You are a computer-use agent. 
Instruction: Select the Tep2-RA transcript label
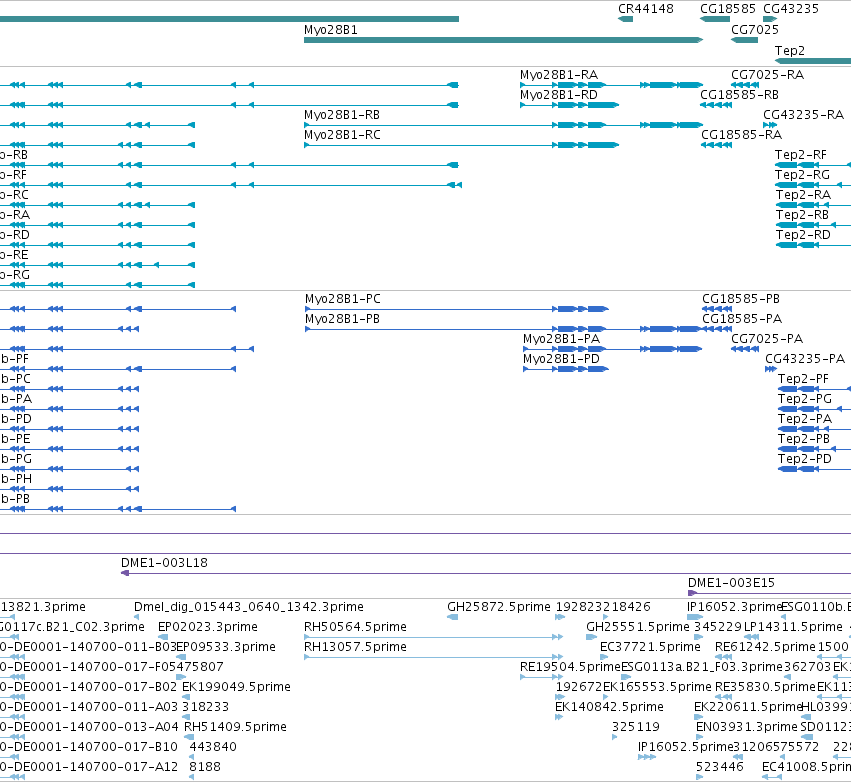(x=803, y=195)
